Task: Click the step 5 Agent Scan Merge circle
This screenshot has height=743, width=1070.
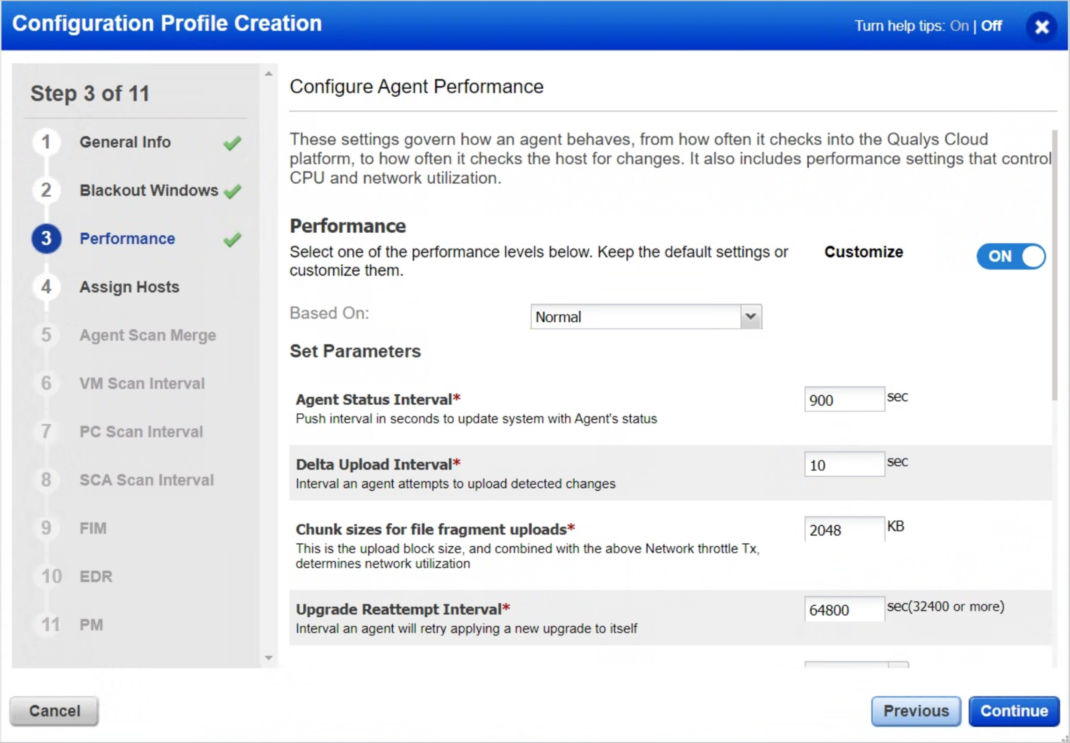Action: click(46, 335)
